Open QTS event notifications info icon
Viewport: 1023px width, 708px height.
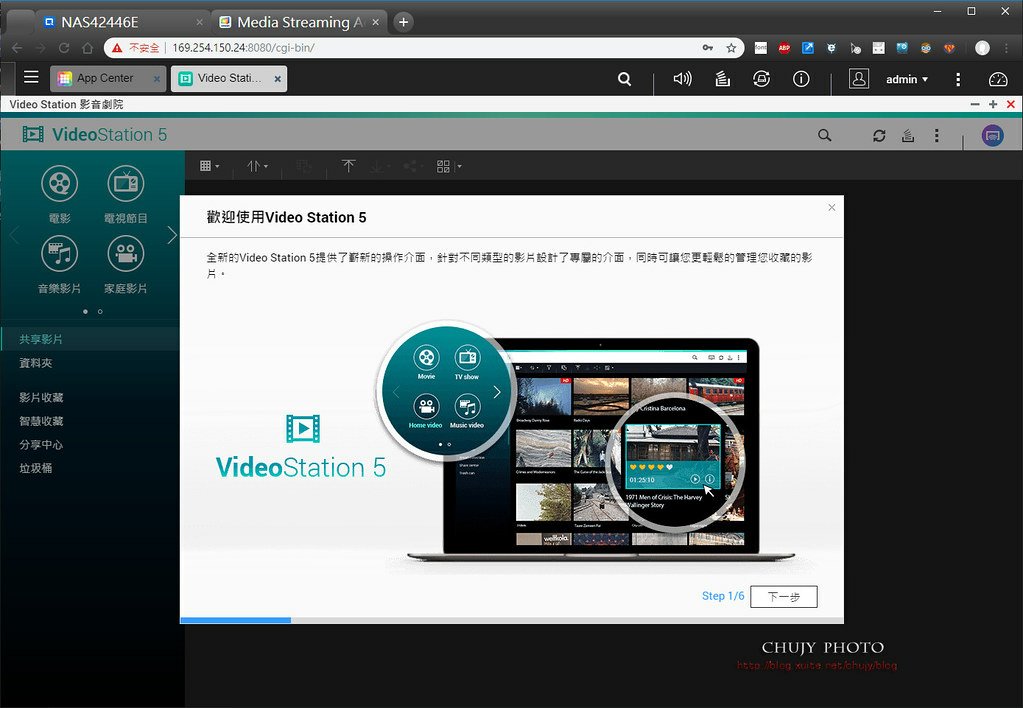tap(801, 79)
